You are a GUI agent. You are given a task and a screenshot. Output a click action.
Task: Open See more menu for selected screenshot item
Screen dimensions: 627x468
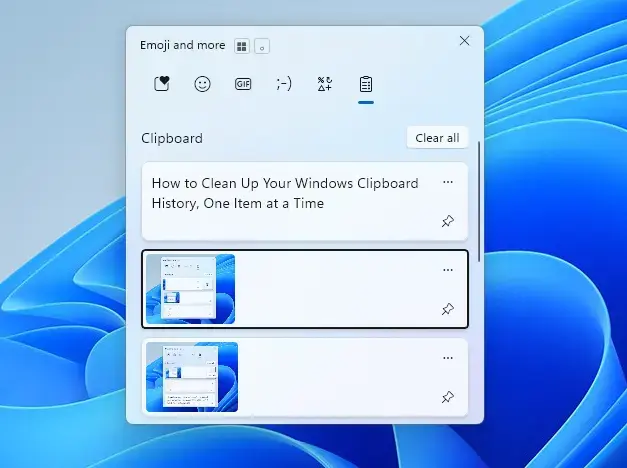[x=448, y=270]
